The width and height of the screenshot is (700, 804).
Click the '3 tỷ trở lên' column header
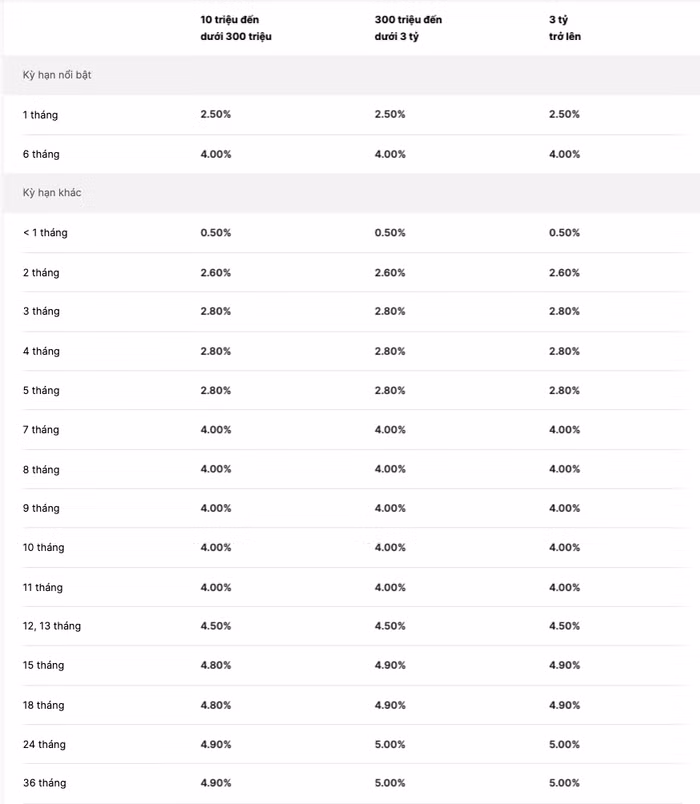coord(565,28)
